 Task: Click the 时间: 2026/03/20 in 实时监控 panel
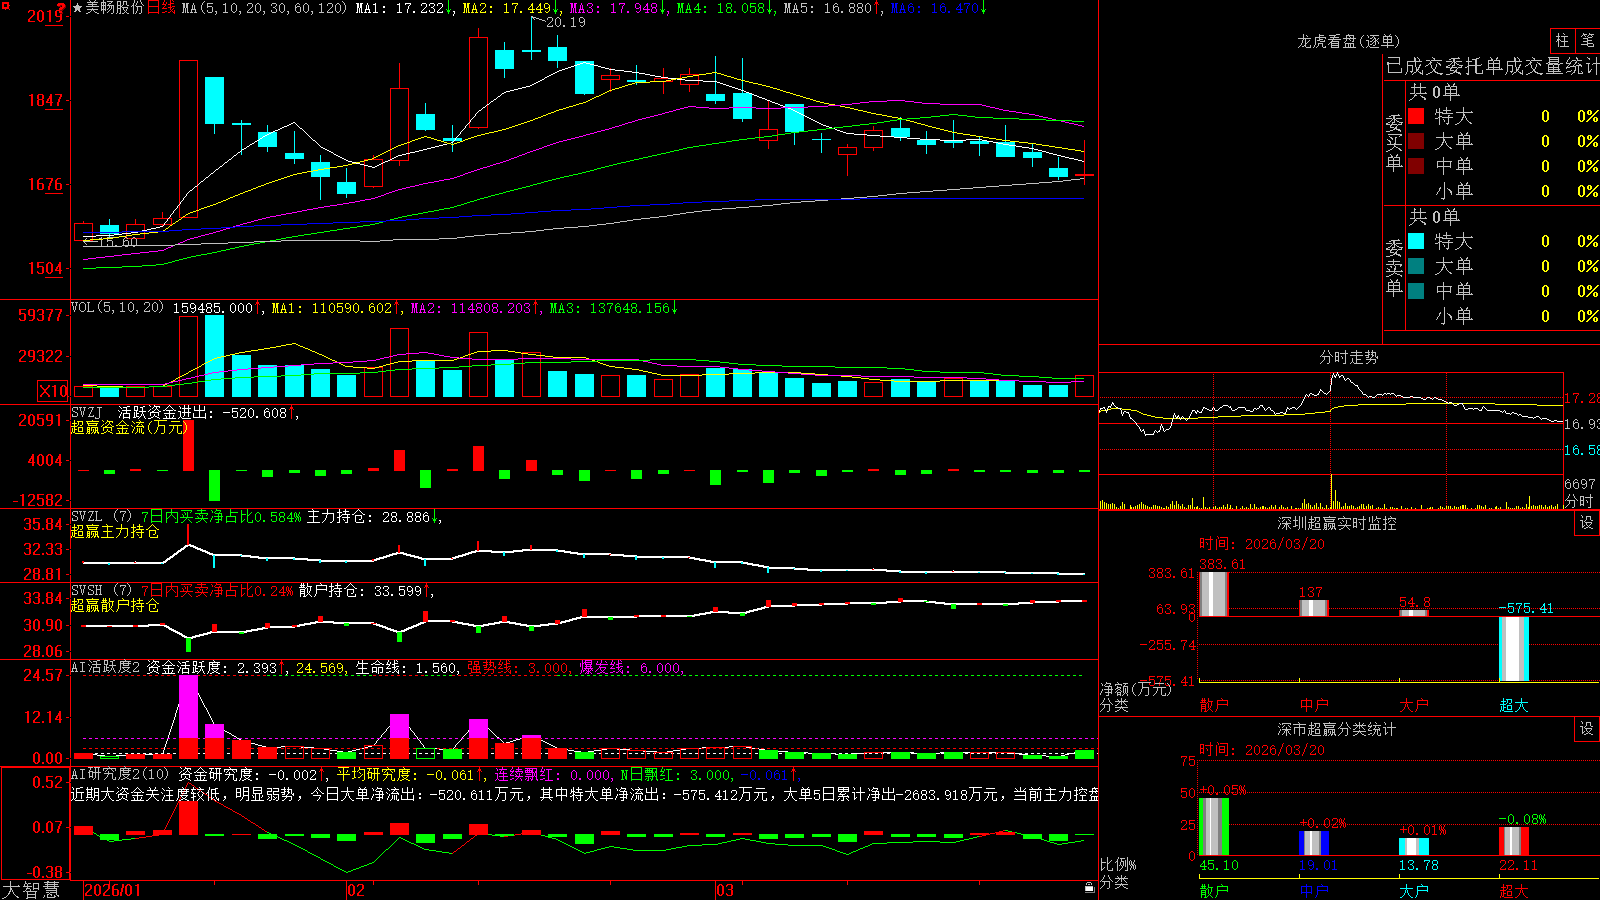click(x=1262, y=544)
